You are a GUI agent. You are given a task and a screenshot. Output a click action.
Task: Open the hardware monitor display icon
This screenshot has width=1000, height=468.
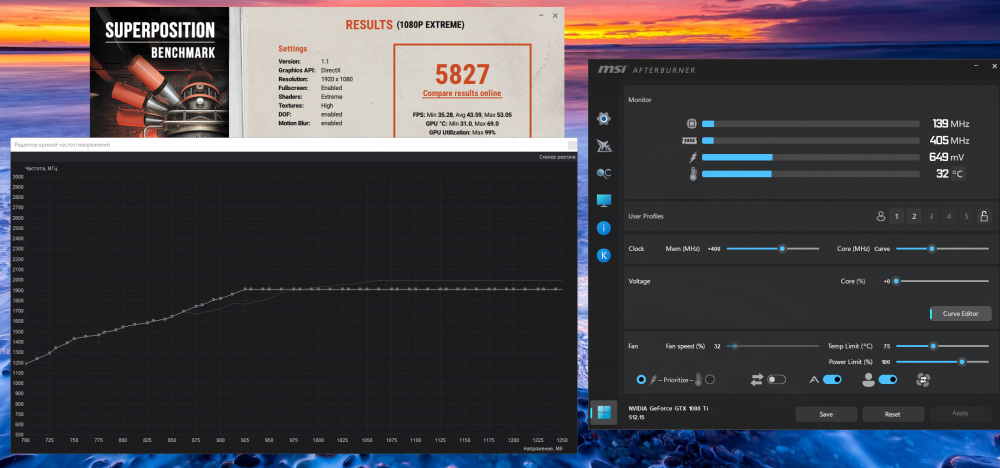[x=604, y=201]
